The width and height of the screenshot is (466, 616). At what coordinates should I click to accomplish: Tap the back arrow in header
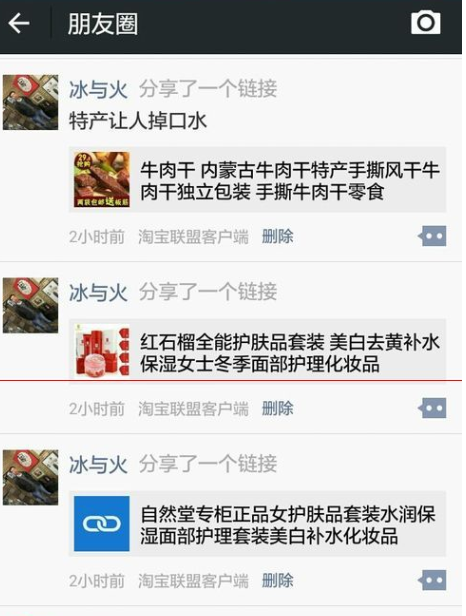18,23
